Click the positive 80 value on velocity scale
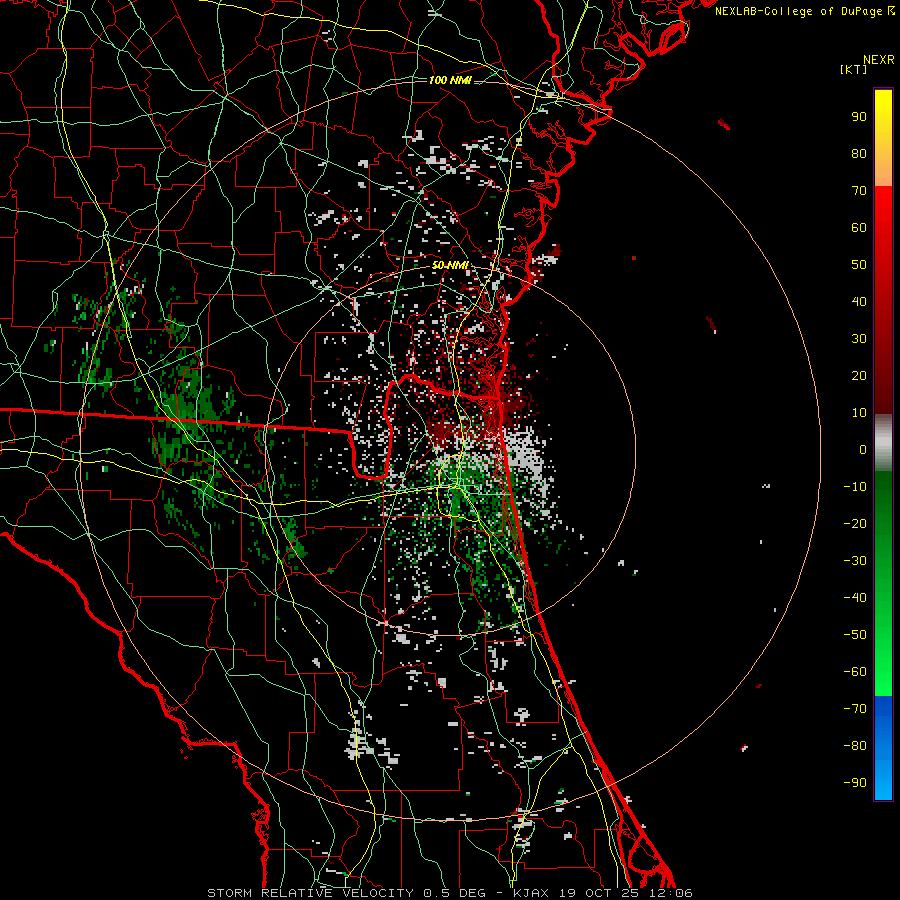The width and height of the screenshot is (900, 900). click(859, 154)
